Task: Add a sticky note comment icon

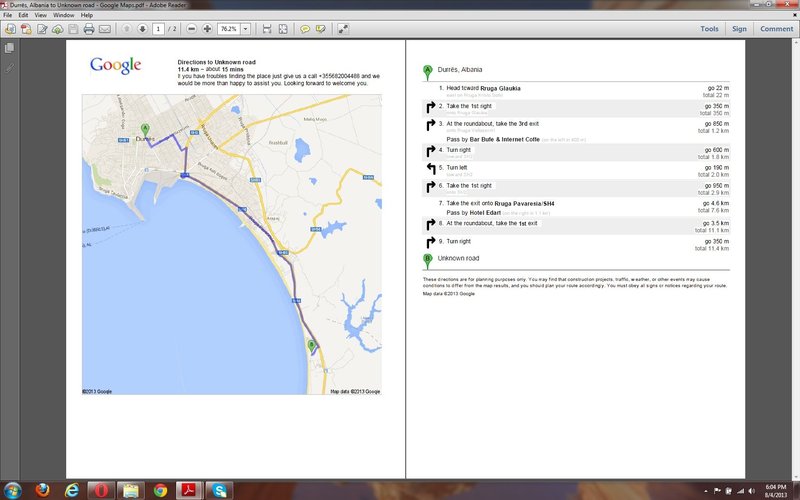Action: click(x=305, y=29)
